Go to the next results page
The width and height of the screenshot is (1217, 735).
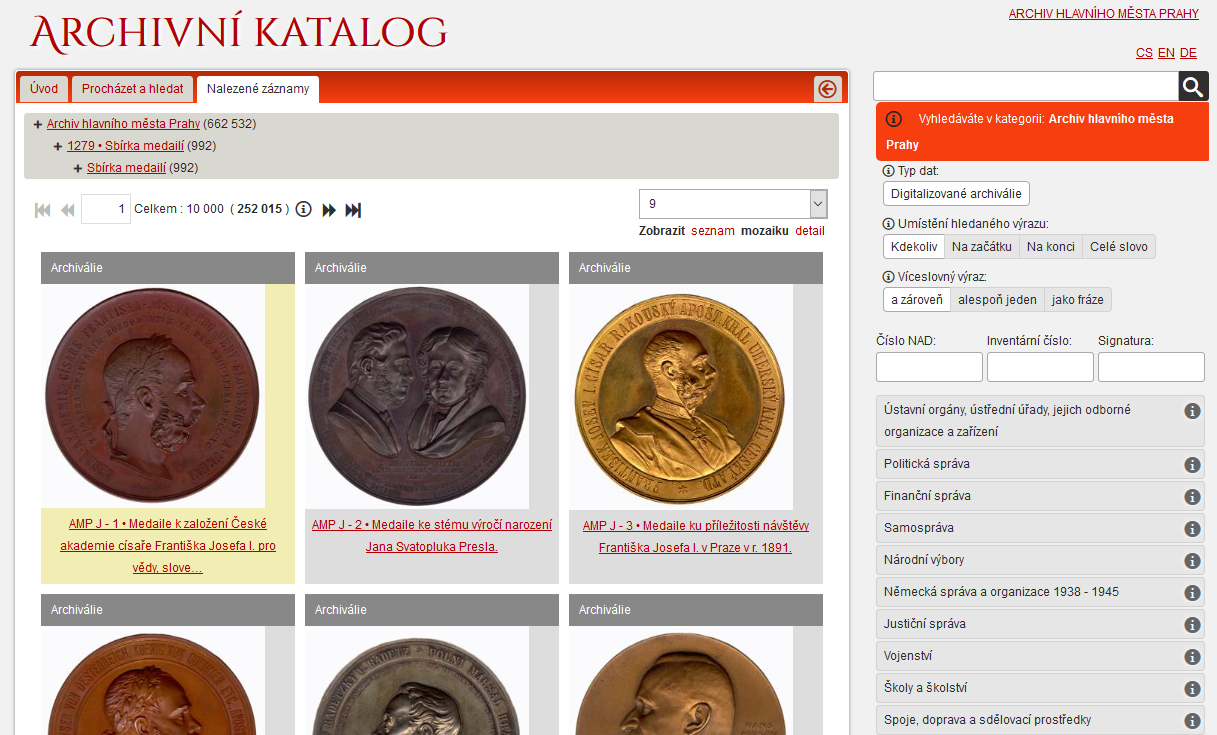click(x=329, y=210)
